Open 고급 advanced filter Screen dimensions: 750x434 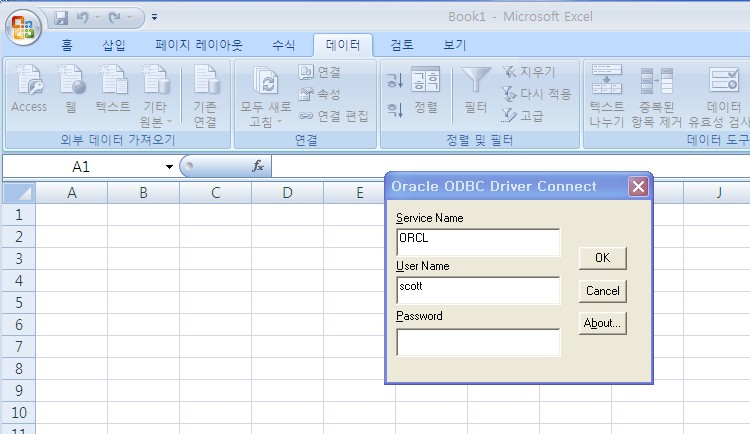522,115
